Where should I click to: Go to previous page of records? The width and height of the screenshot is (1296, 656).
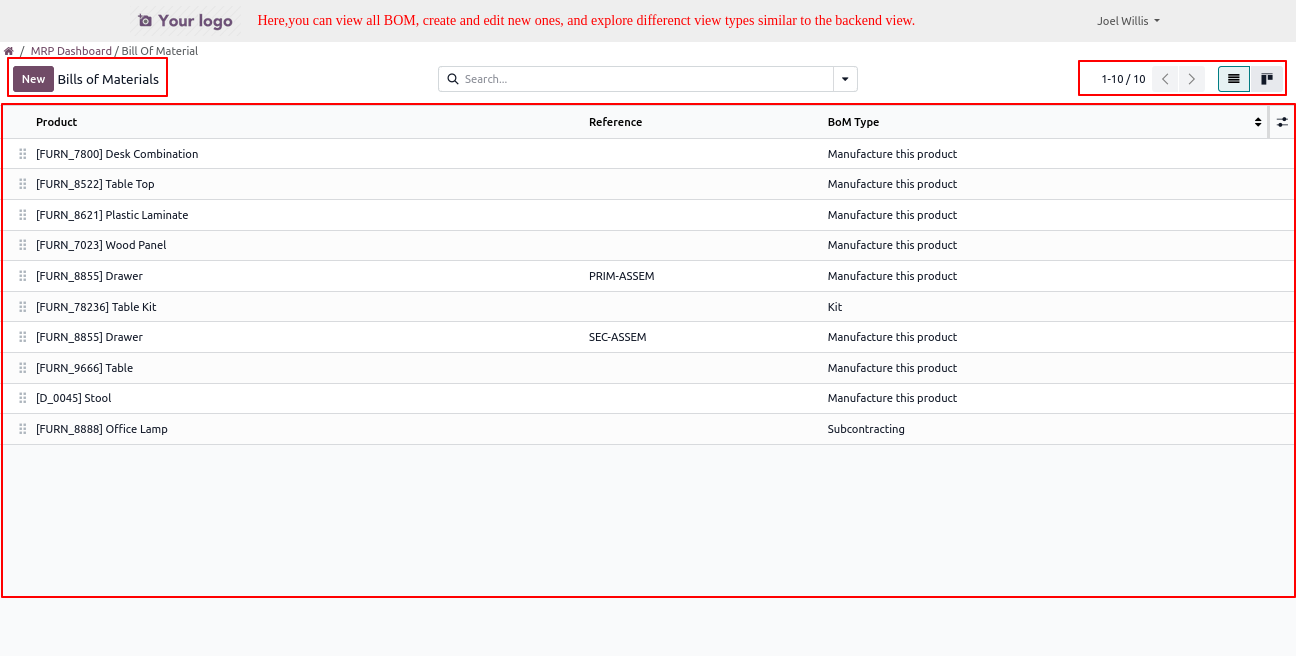click(x=1165, y=79)
